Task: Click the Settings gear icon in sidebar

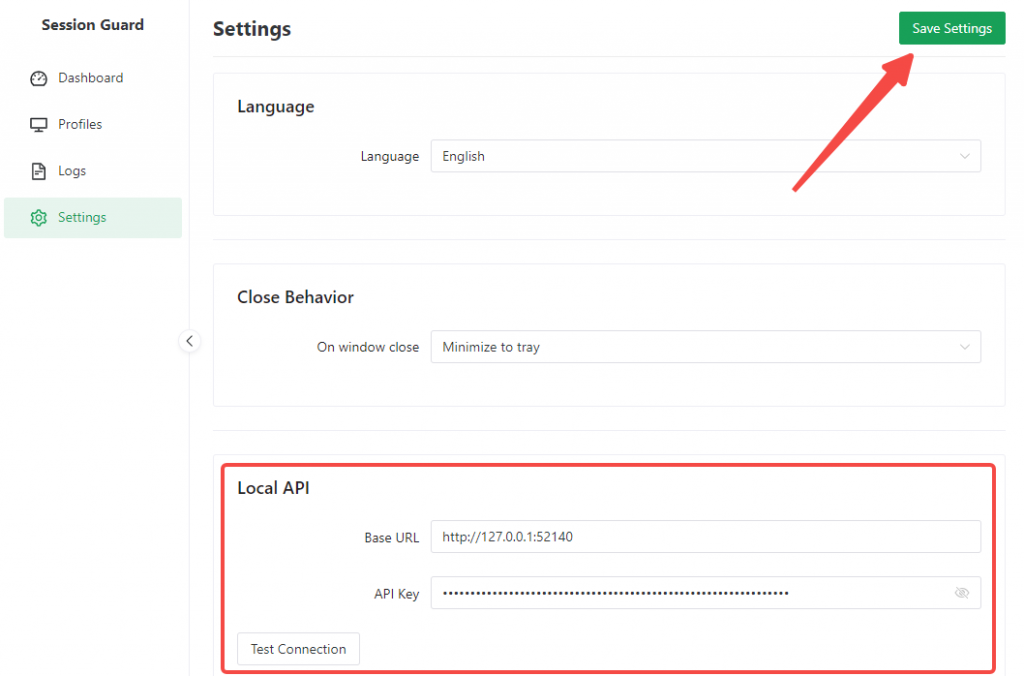Action: coord(39,218)
